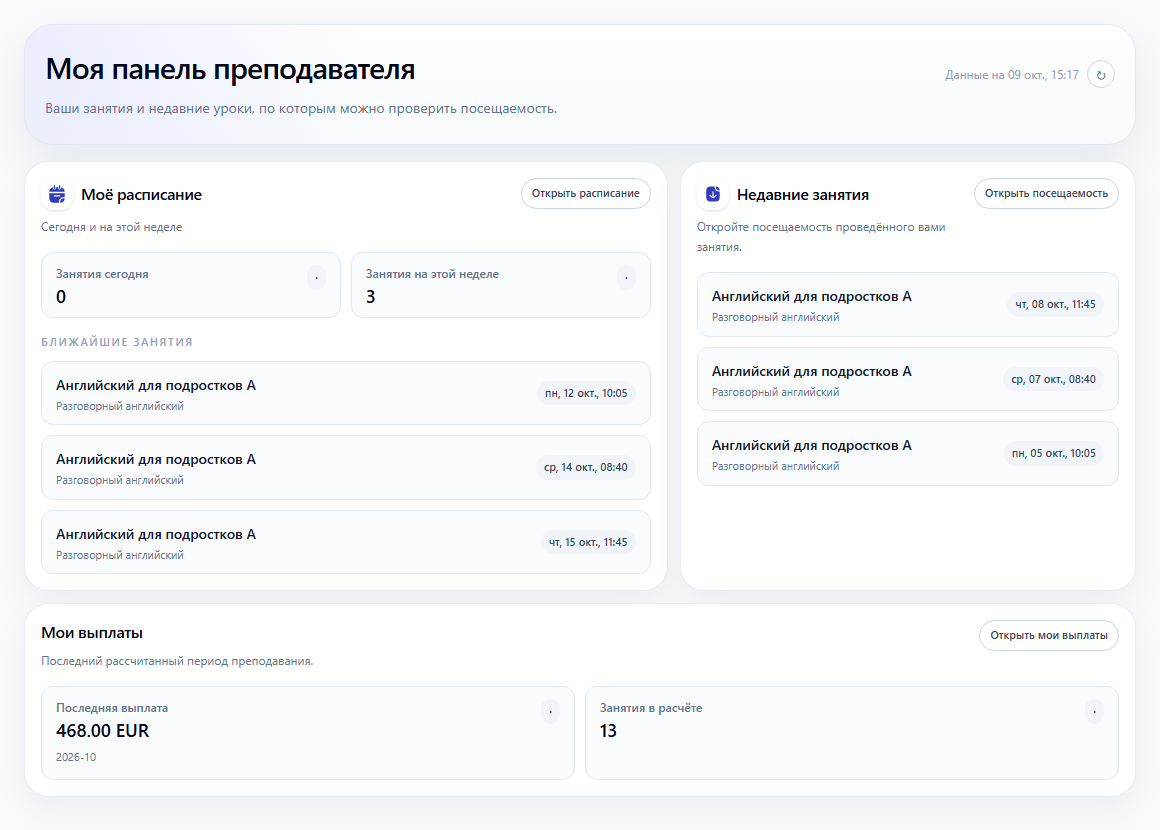
Task: Click the Последний рассчитанный период преподавания text
Action: pos(178,661)
